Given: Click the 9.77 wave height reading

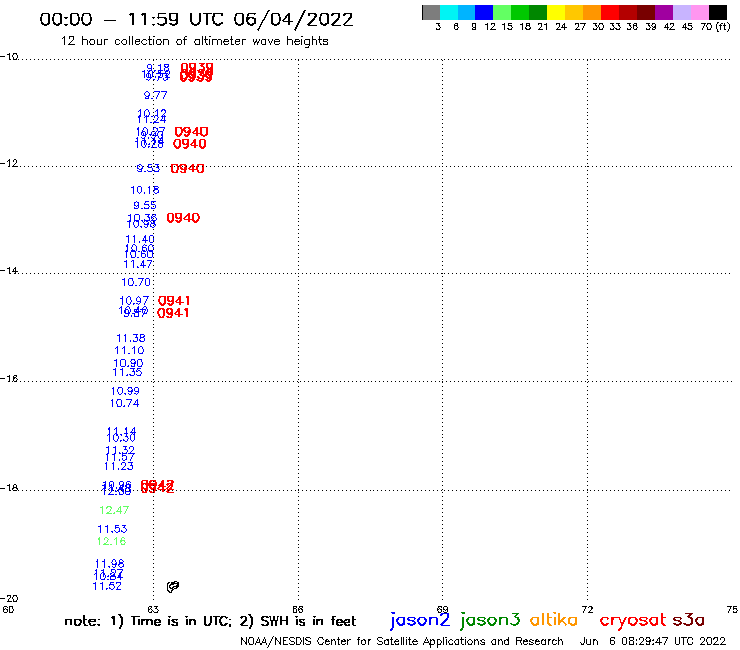Looking at the screenshot, I should point(156,95).
